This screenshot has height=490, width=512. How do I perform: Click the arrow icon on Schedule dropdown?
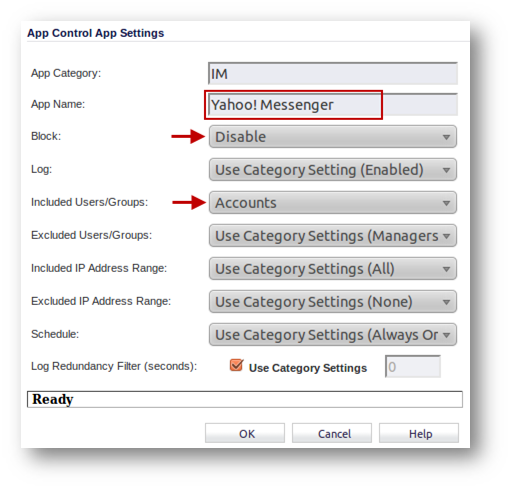446,335
